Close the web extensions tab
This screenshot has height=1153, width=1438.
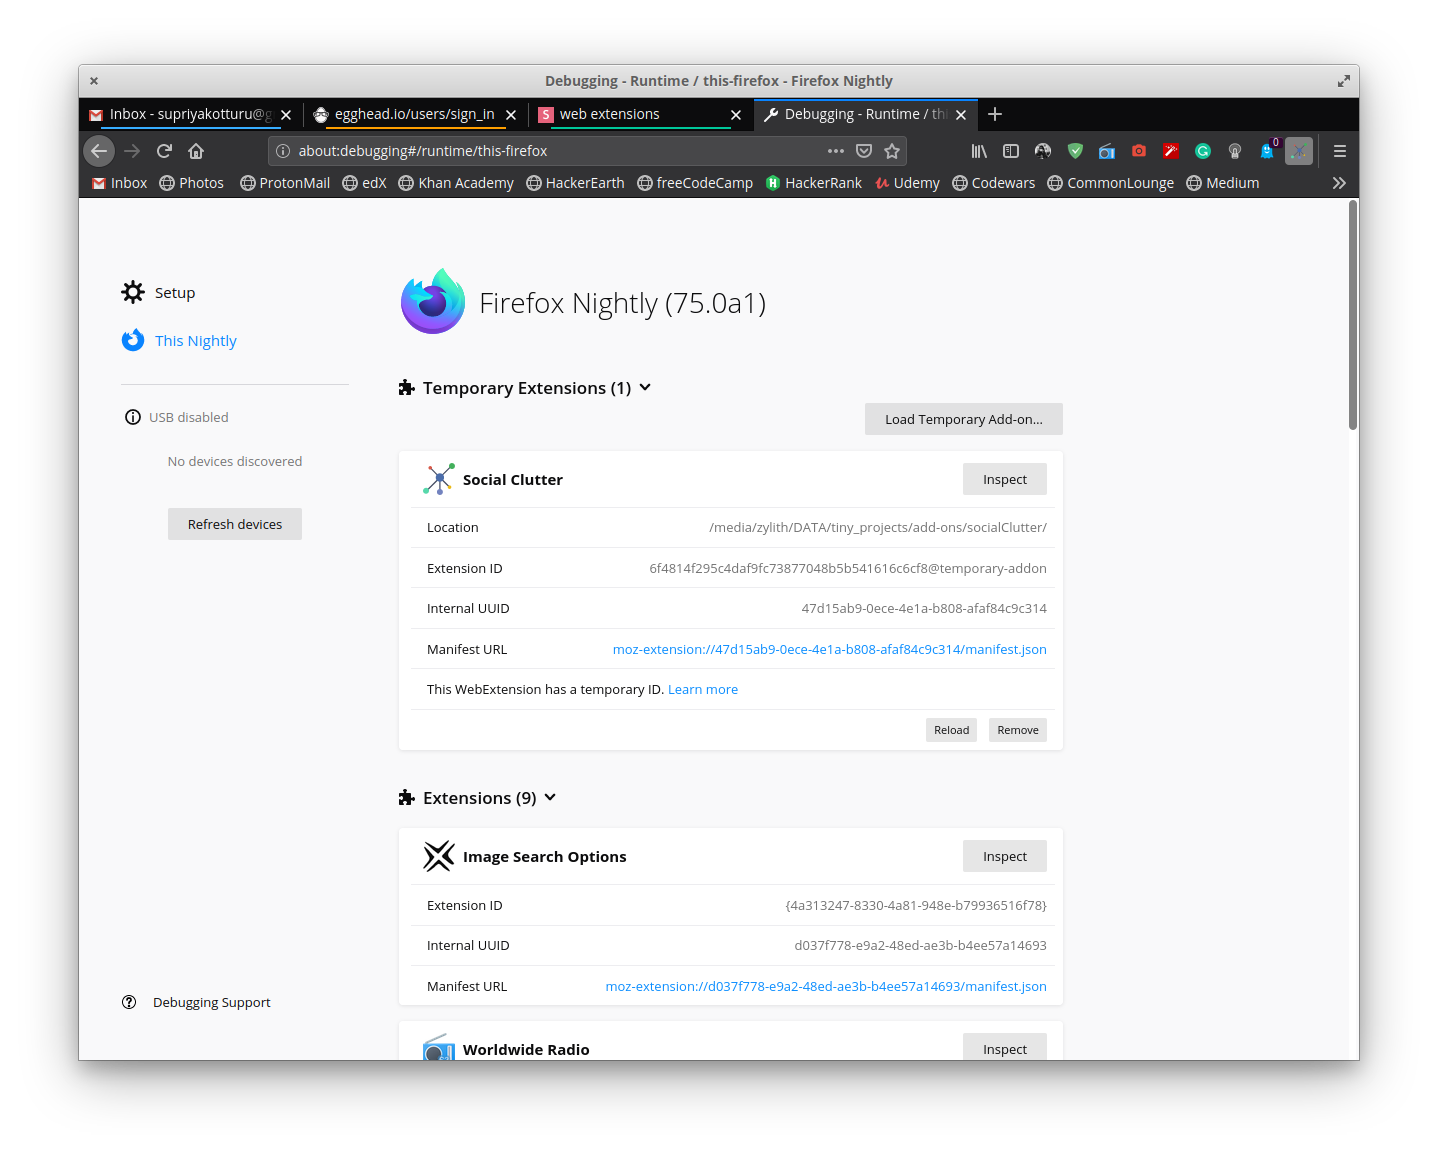(736, 115)
